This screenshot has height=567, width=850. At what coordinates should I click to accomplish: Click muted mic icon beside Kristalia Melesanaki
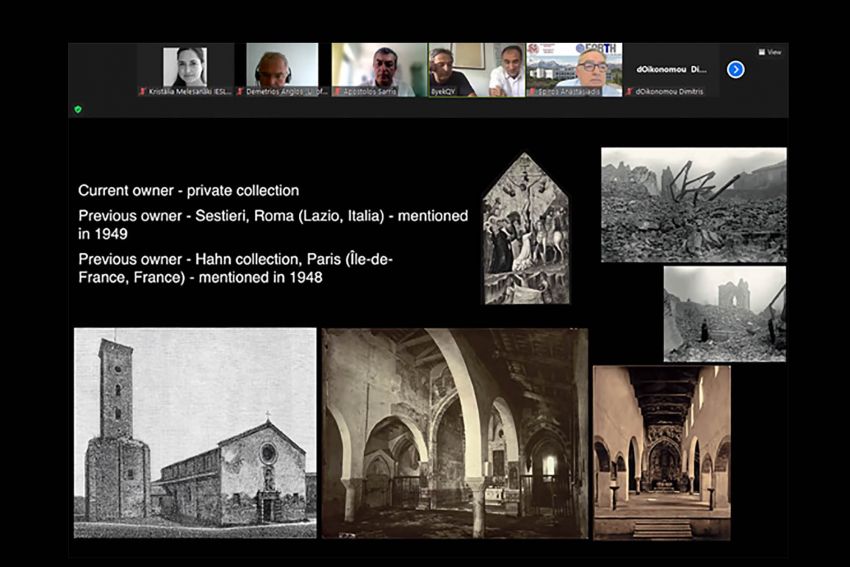click(x=143, y=92)
